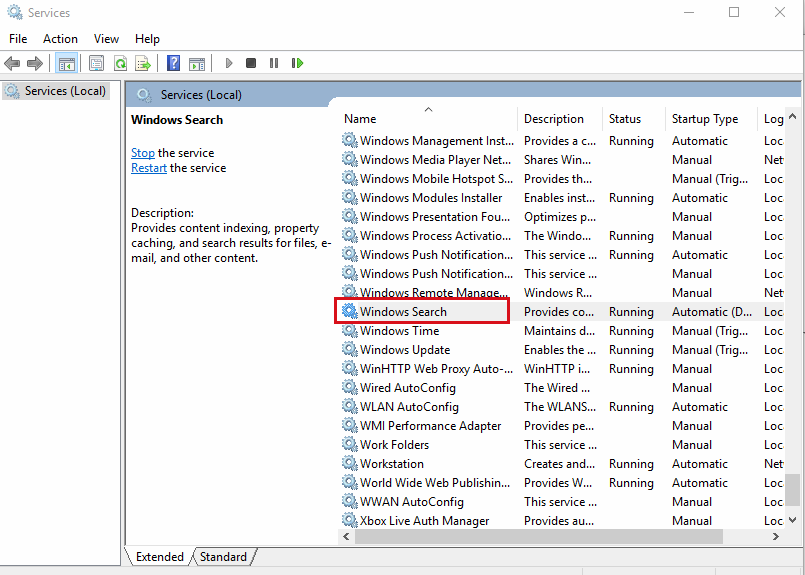The height and width of the screenshot is (575, 805).
Task: Sort services by the Name column header
Action: pyautogui.click(x=360, y=119)
